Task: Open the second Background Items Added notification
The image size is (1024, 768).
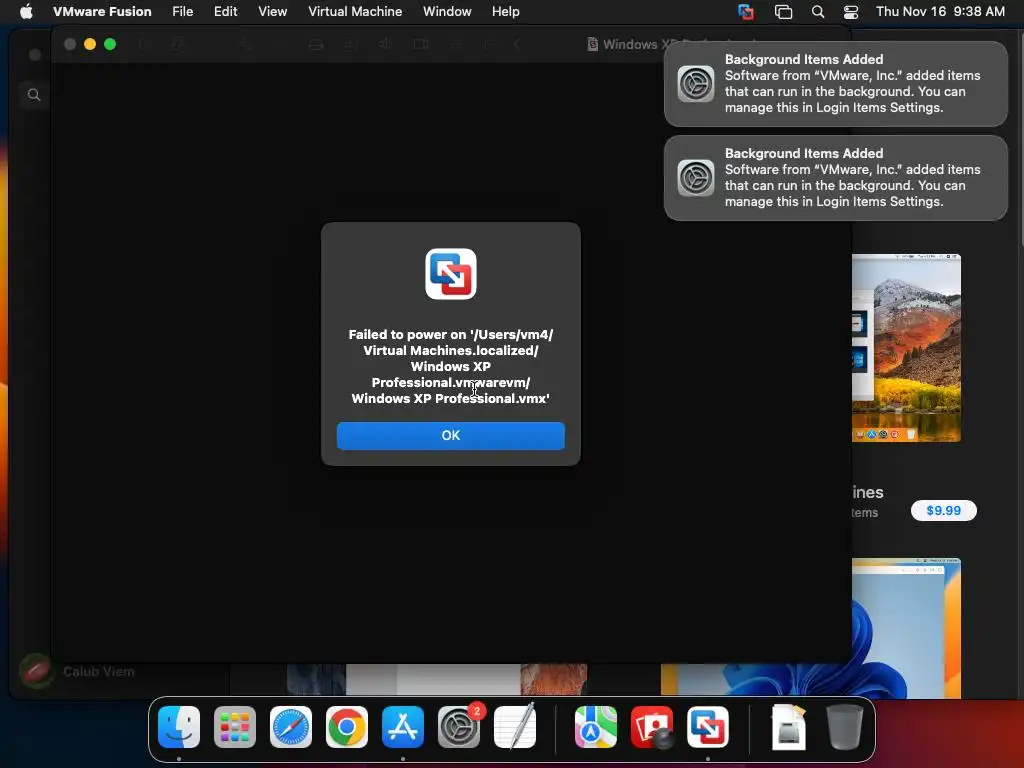Action: (836, 178)
